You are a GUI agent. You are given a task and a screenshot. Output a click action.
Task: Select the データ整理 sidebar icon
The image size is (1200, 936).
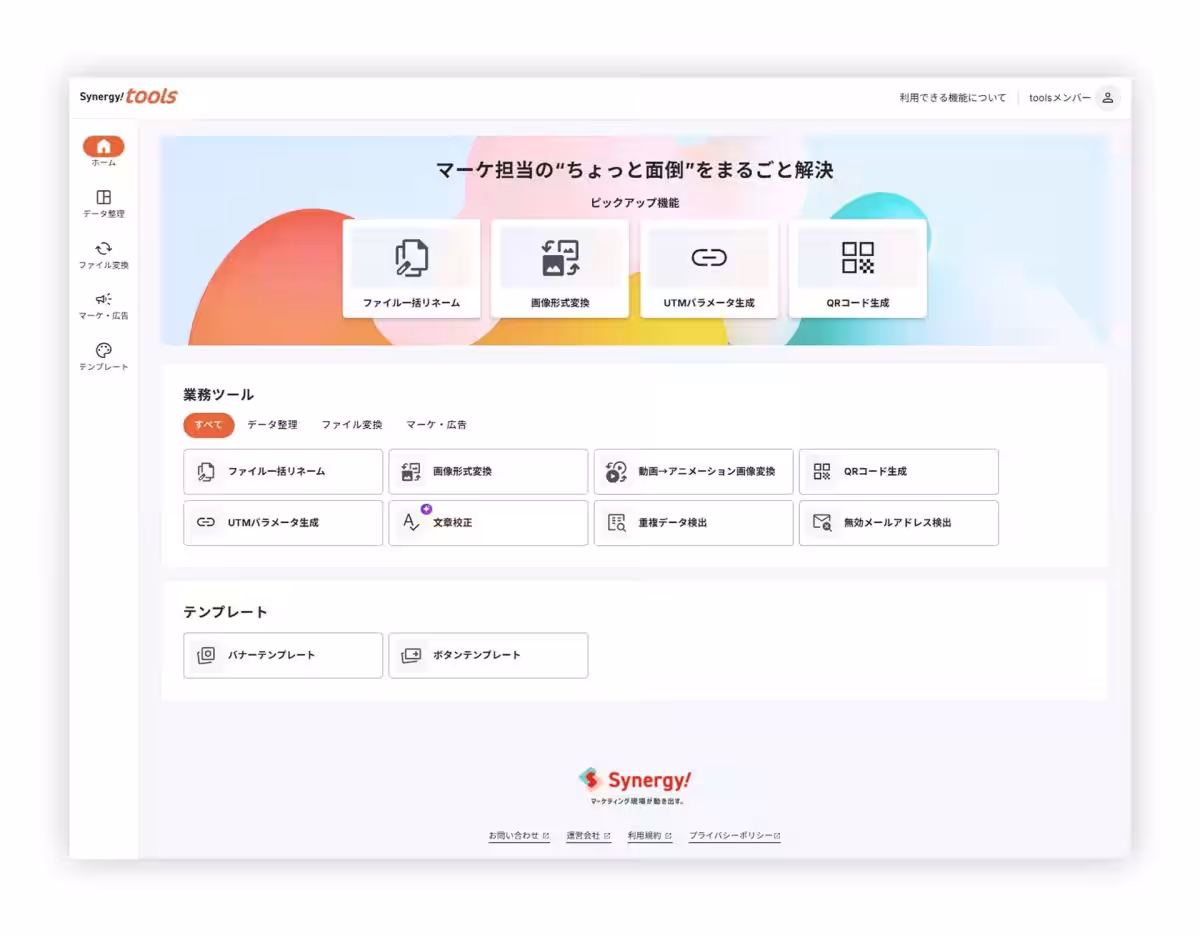pos(101,199)
